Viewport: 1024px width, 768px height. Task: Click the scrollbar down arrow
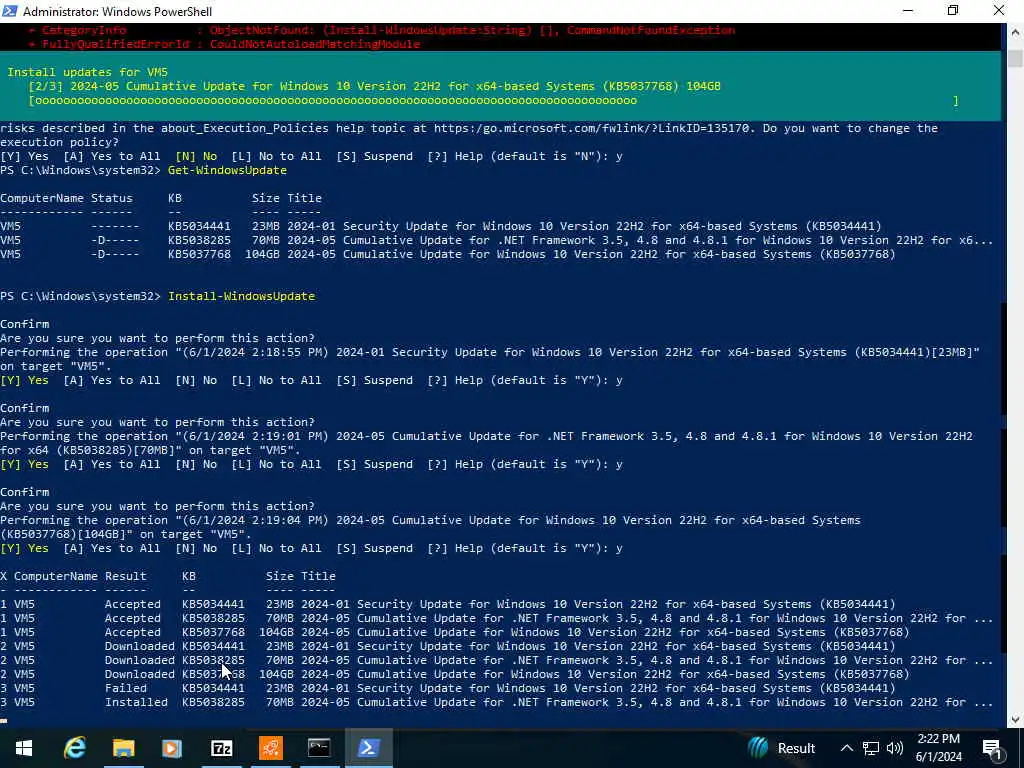point(1015,720)
